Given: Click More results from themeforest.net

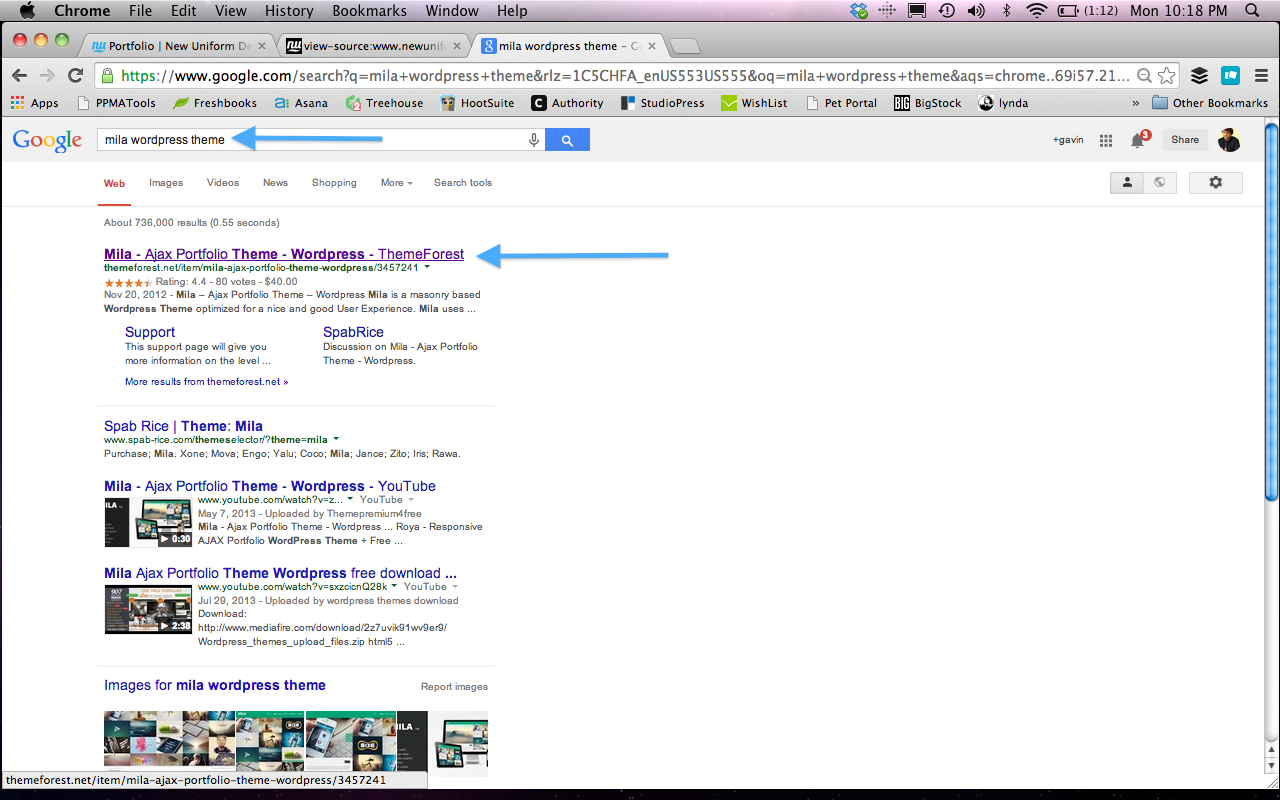Looking at the screenshot, I should click(206, 382).
